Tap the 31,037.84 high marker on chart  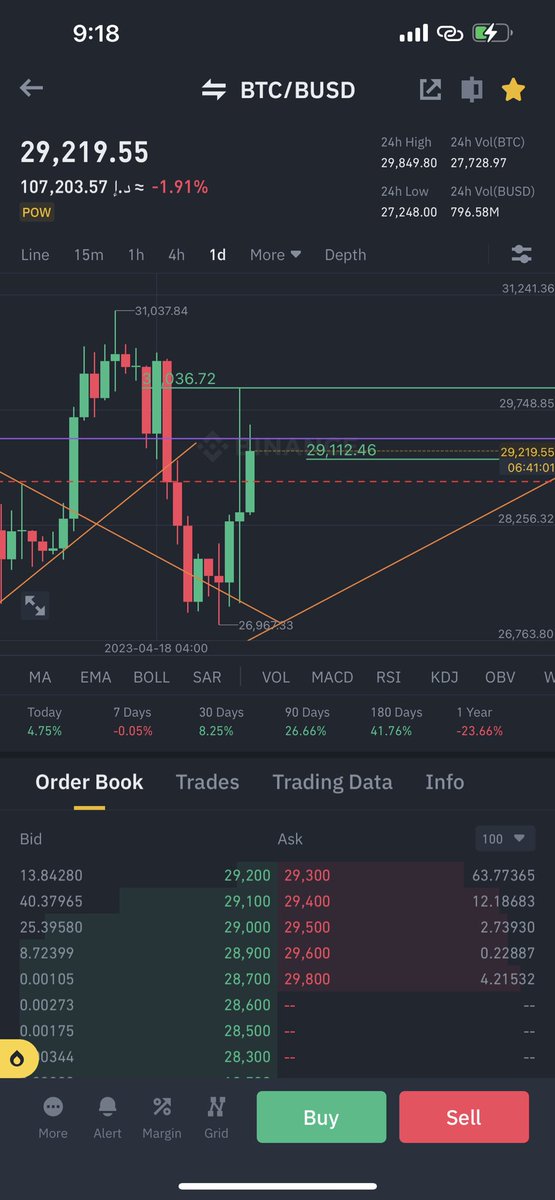[x=161, y=311]
